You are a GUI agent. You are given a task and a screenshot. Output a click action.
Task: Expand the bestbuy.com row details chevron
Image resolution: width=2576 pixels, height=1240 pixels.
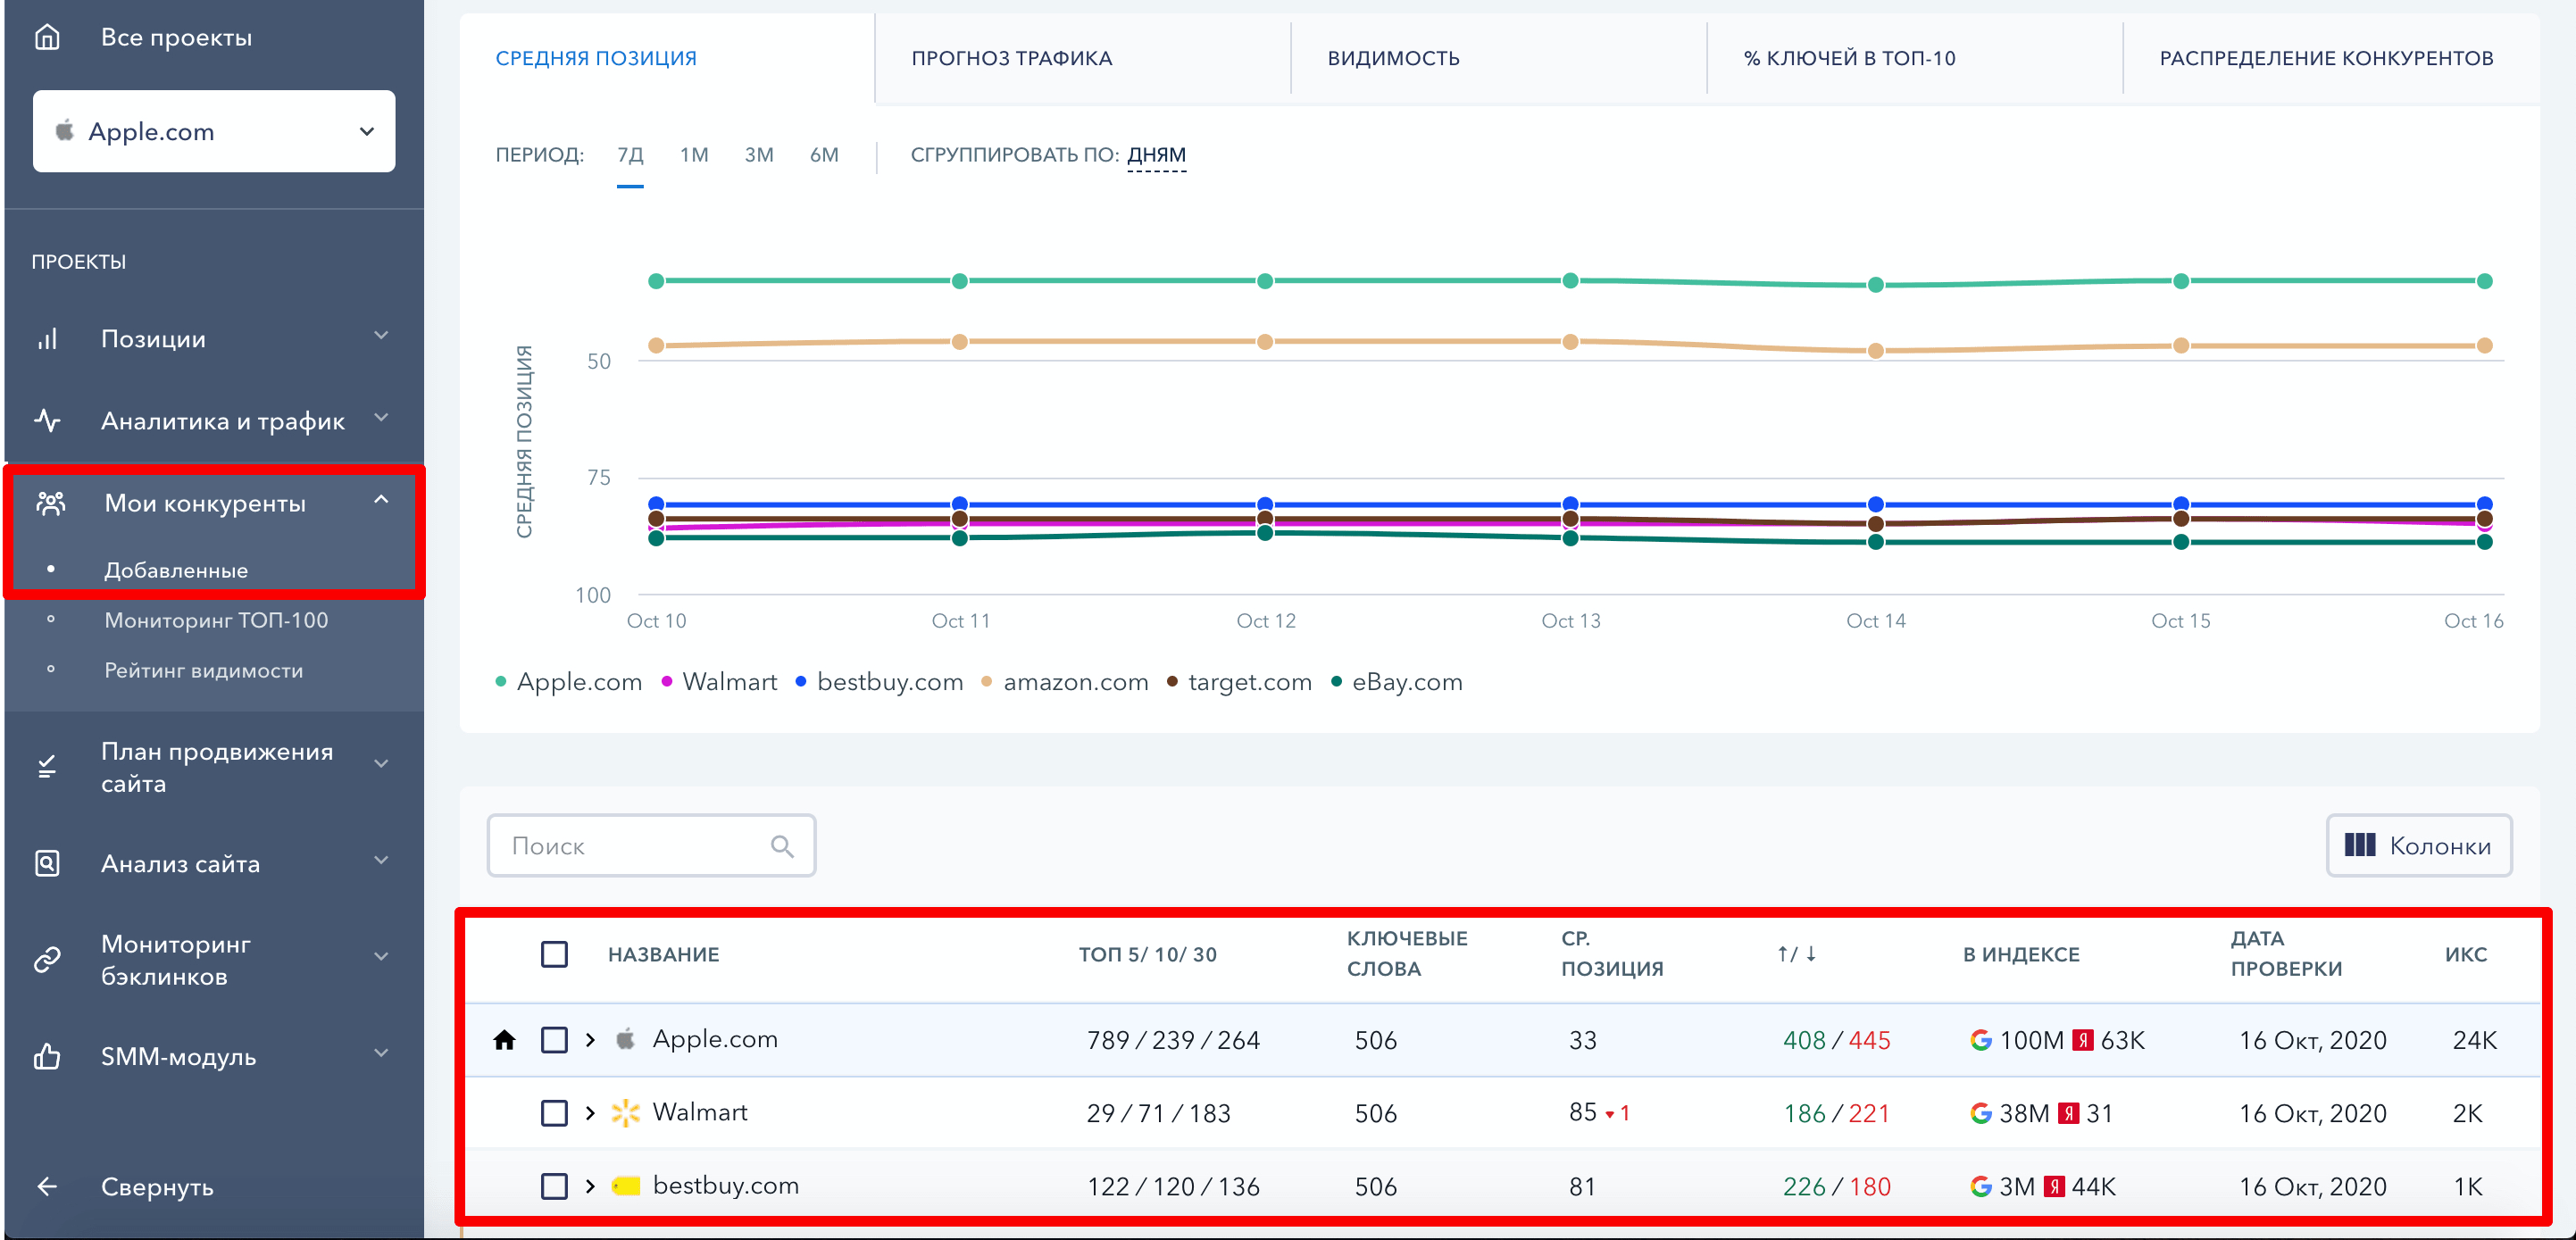click(590, 1186)
